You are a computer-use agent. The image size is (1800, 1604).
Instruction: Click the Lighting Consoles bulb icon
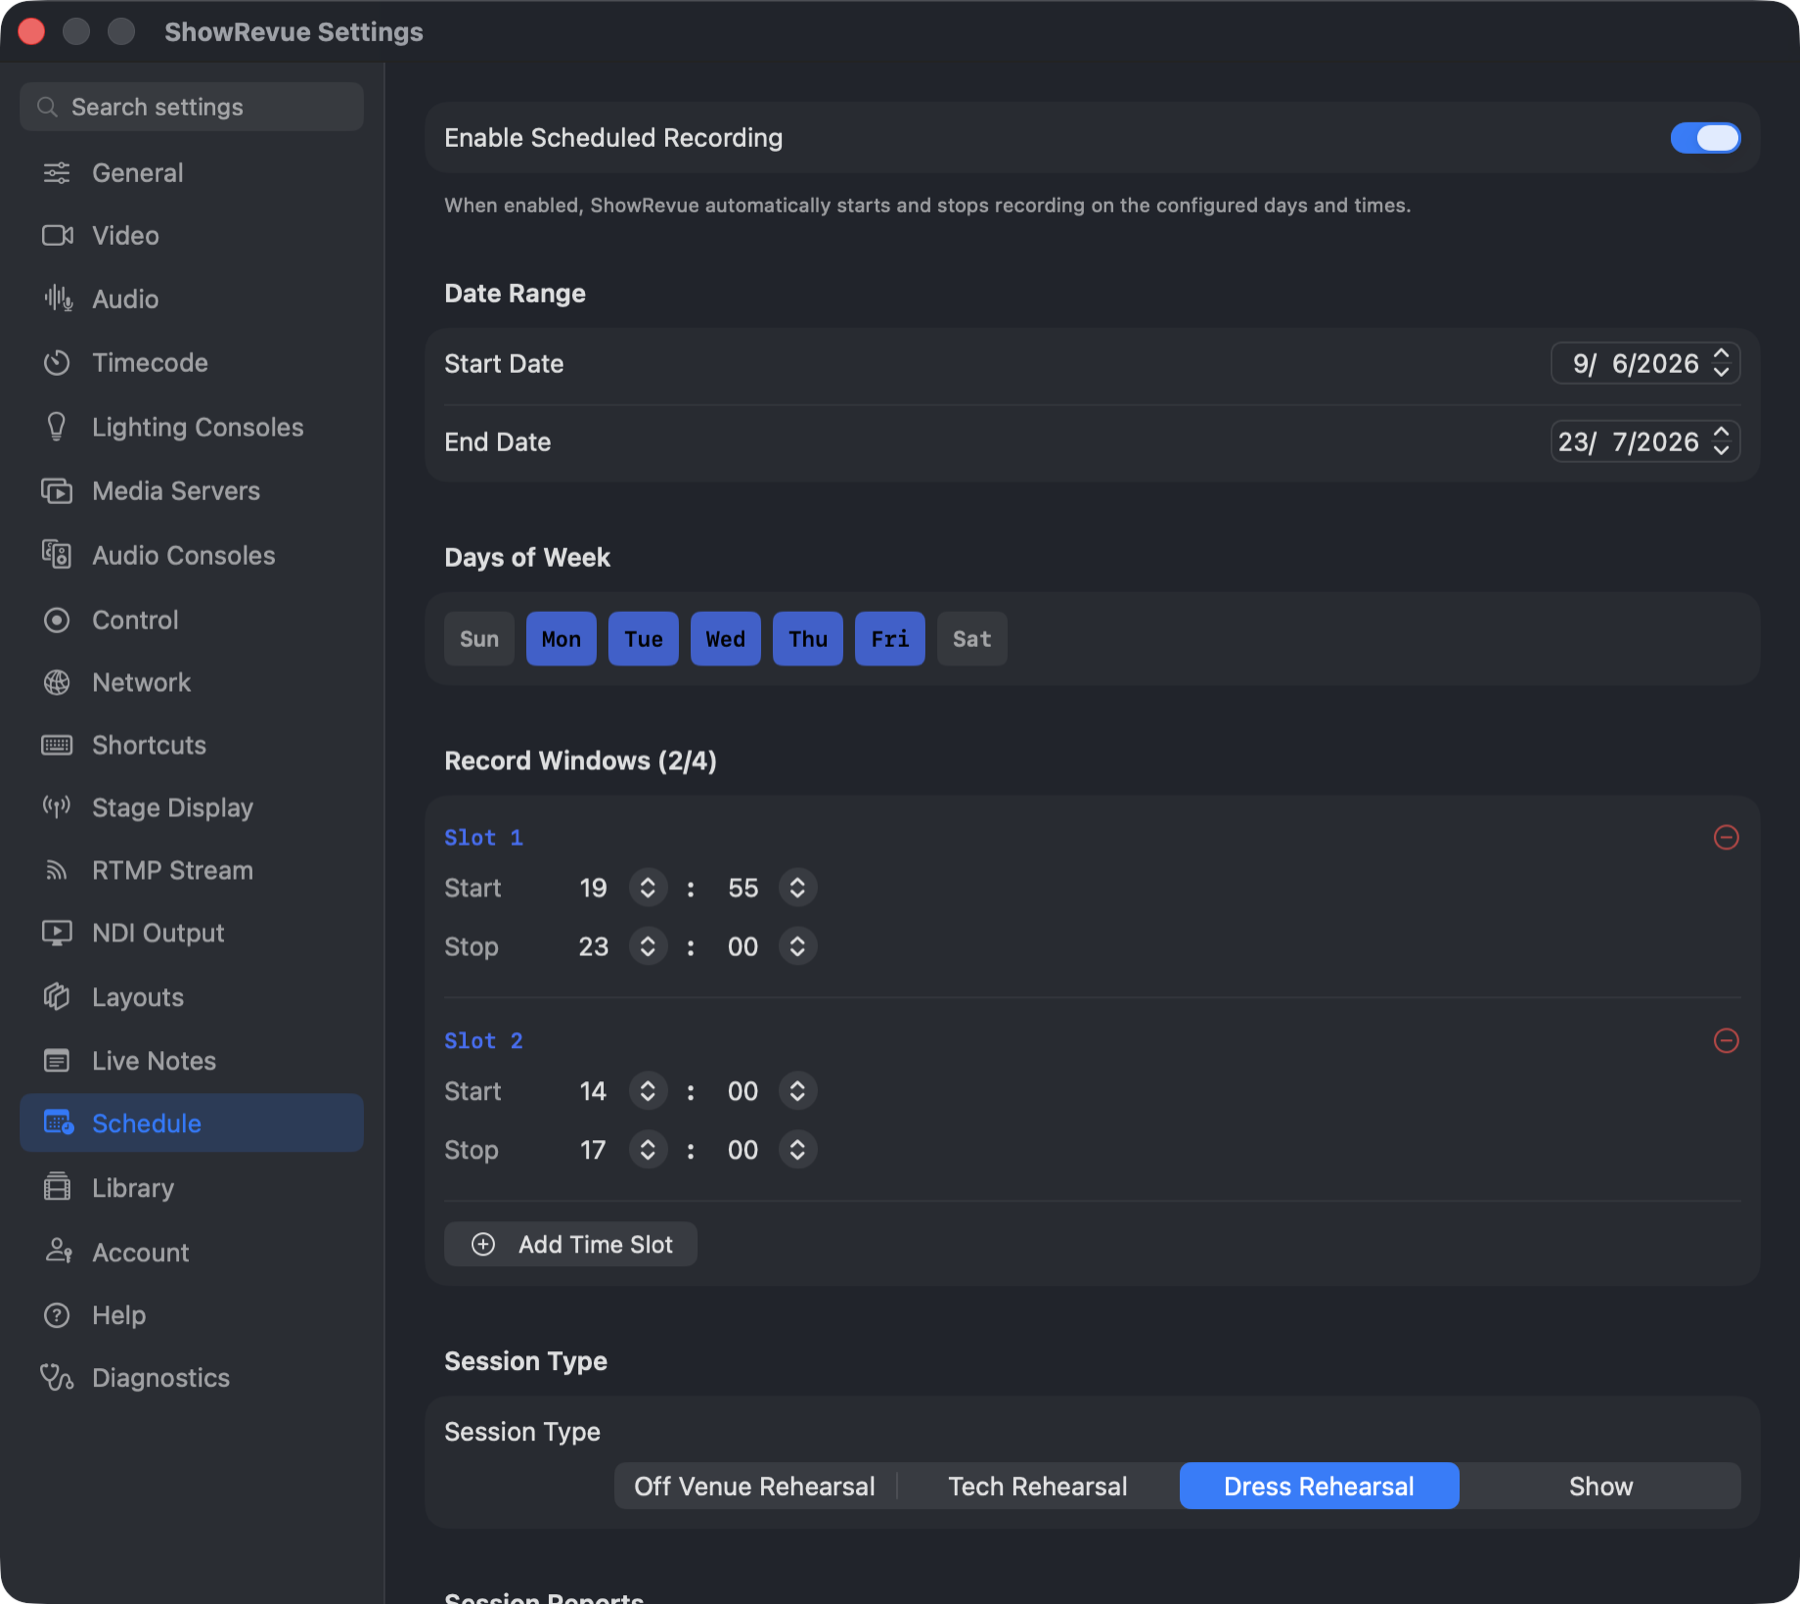57,427
